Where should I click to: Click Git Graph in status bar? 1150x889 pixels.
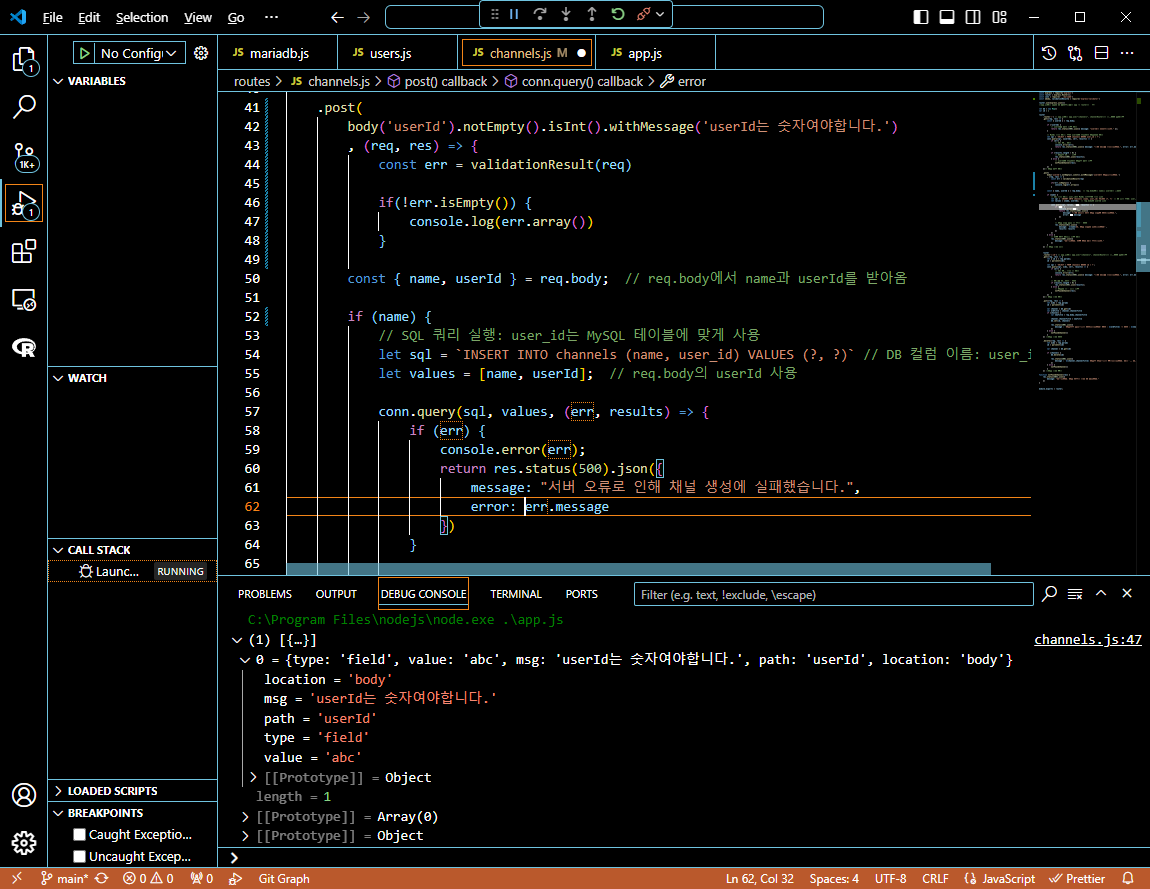284,879
